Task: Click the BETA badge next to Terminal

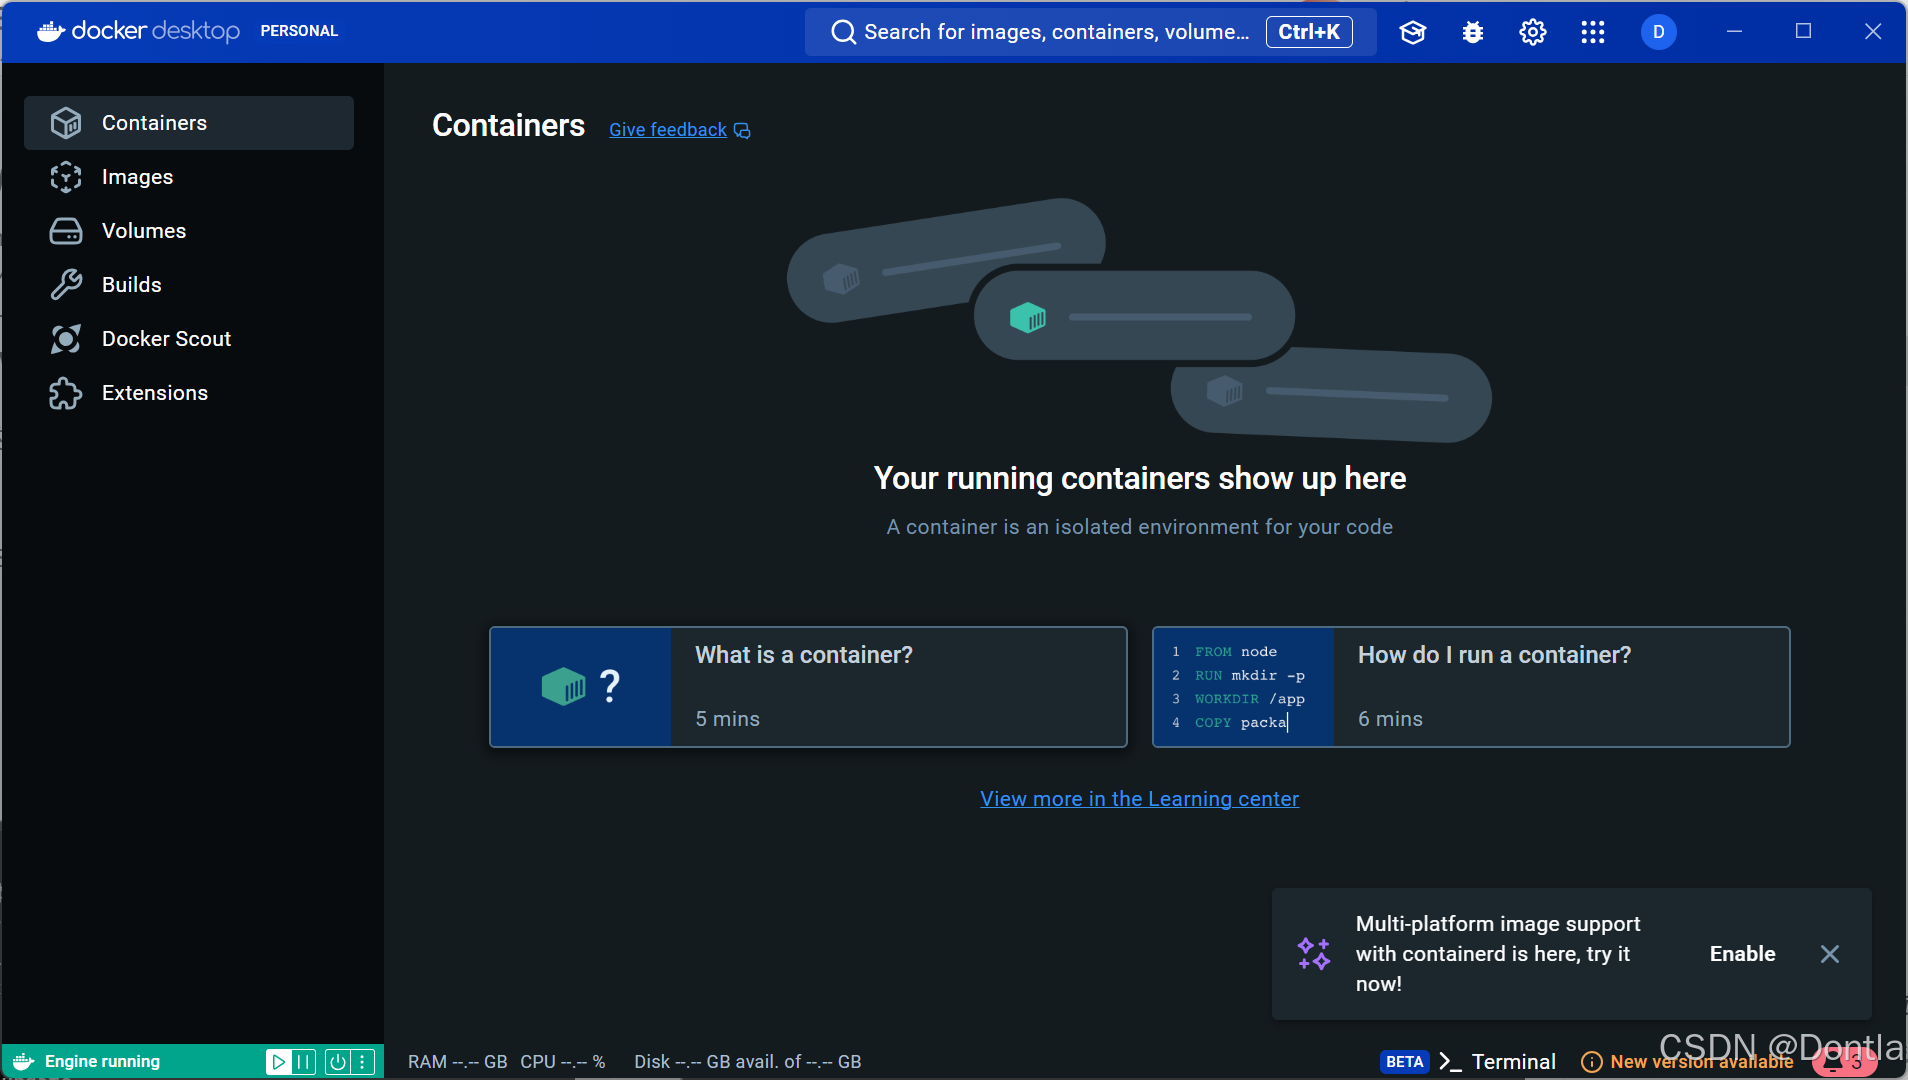Action: [1404, 1062]
